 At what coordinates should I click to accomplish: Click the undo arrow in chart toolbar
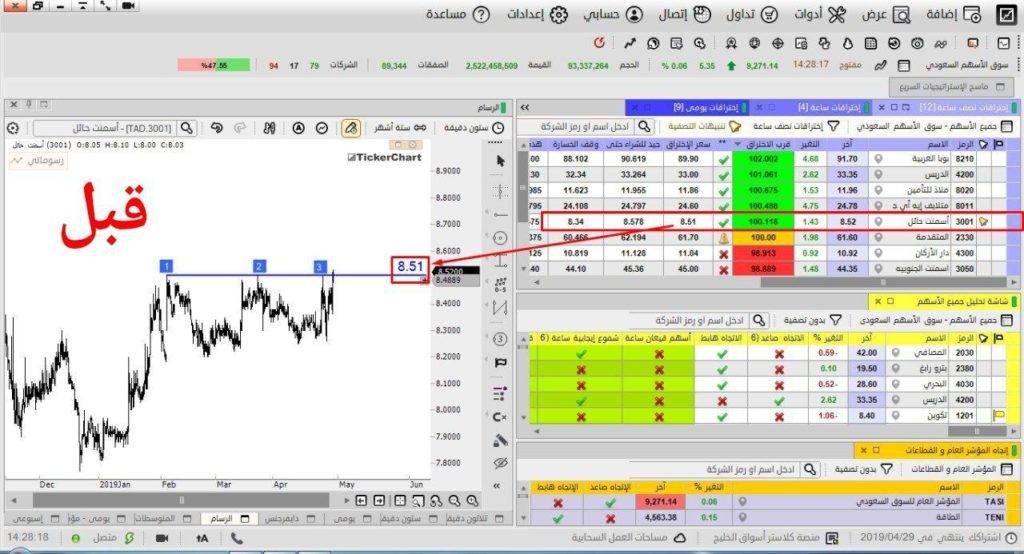pyautogui.click(x=216, y=128)
